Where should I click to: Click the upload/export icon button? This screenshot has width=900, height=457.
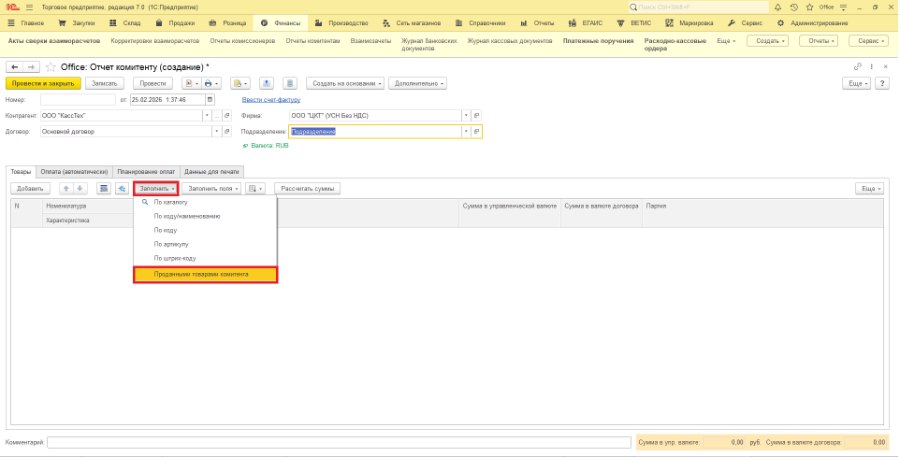(266, 83)
